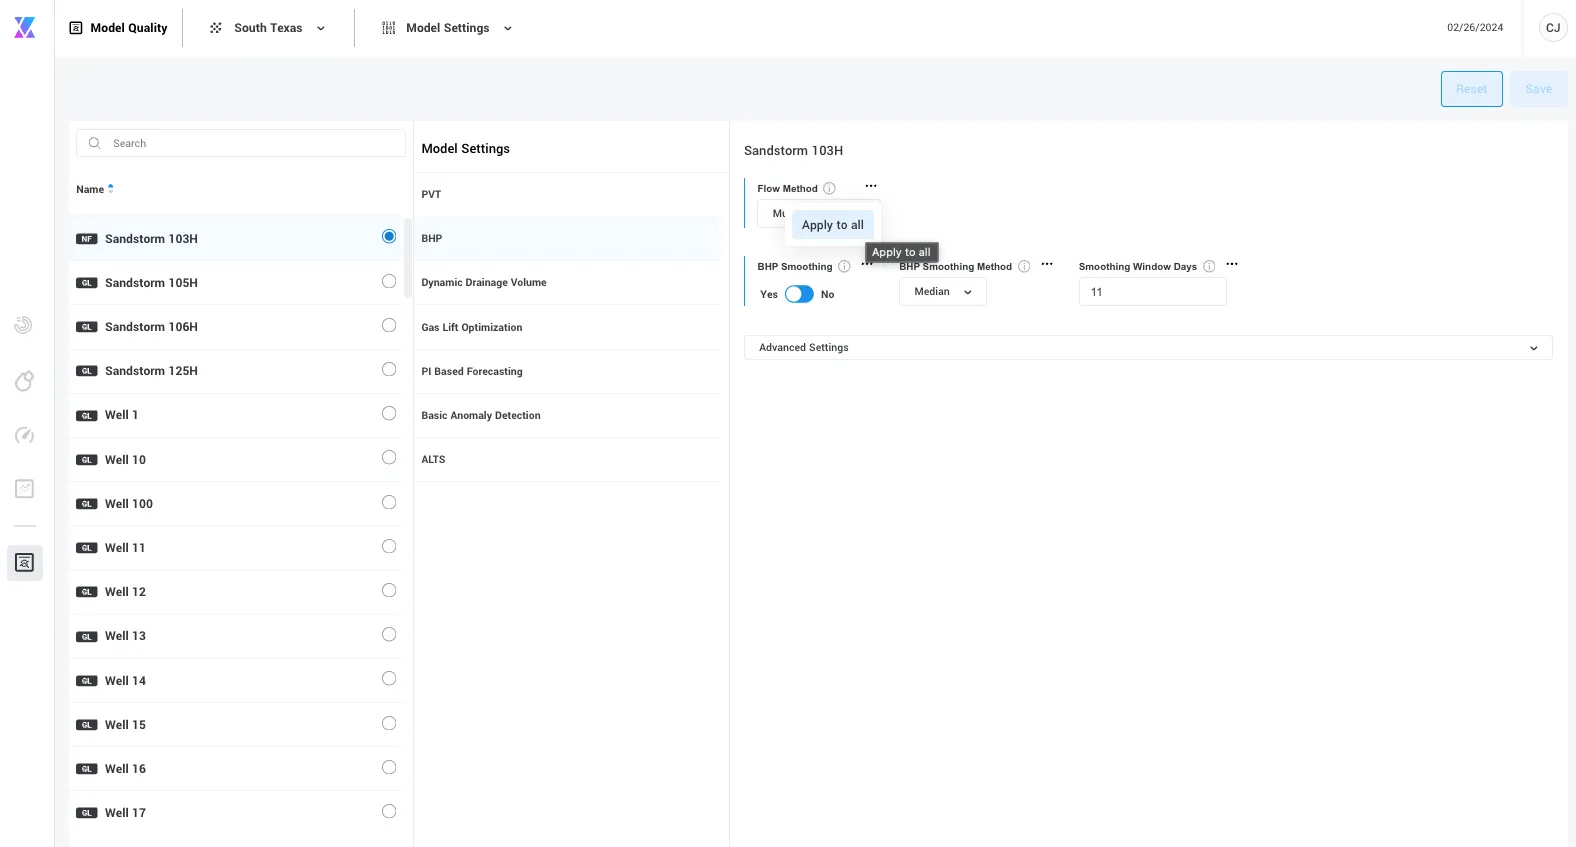Select the Sandstorm 125H well row
This screenshot has width=1576, height=847.
point(237,370)
